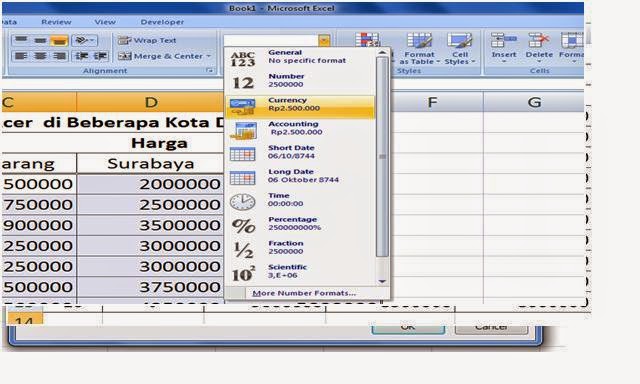
Task: Open Cell Styles gallery
Action: click(460, 49)
